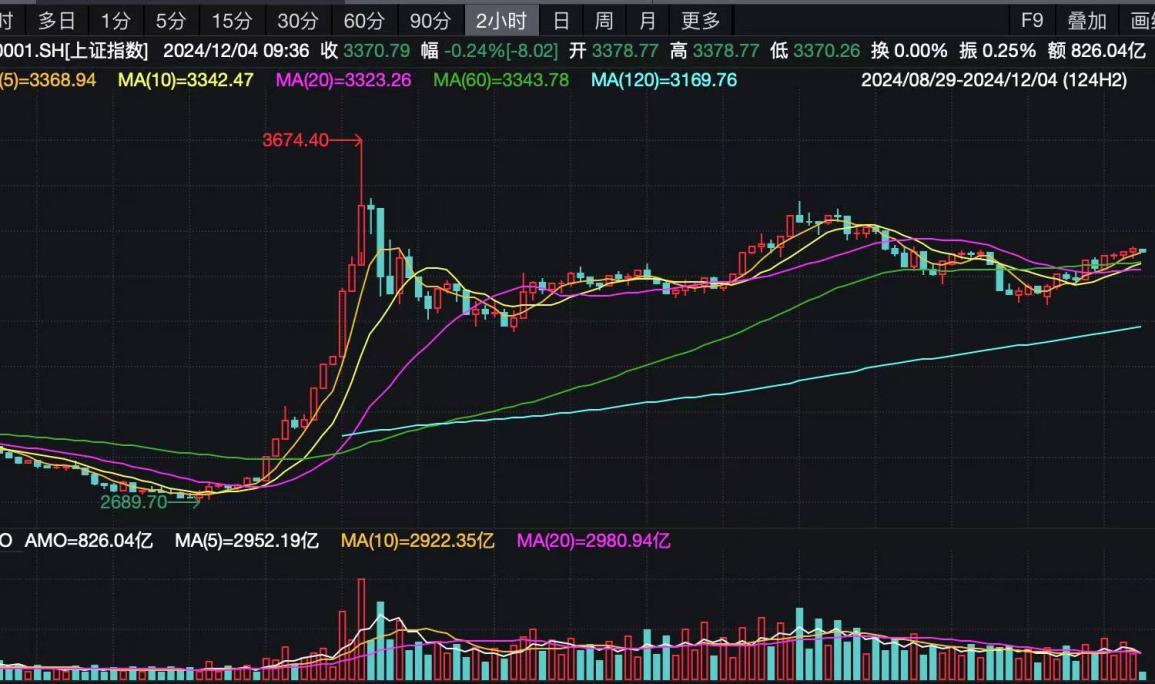The height and width of the screenshot is (684, 1155).
Task: Select the 5分 timeframe tab
Action: (x=171, y=21)
